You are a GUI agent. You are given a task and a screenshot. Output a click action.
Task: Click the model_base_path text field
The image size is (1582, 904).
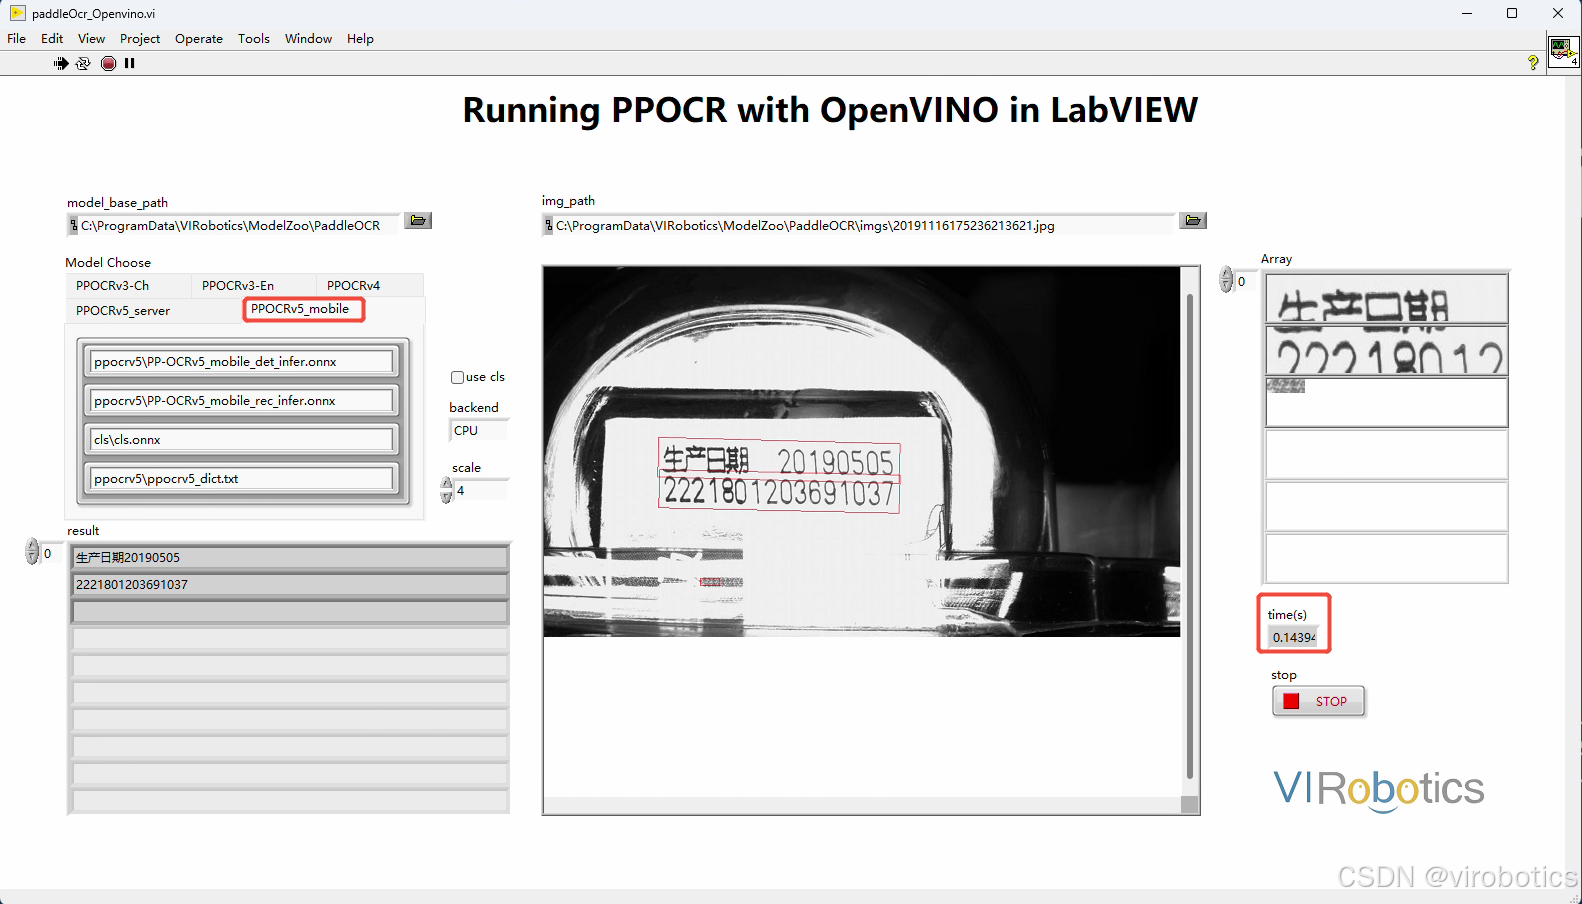pos(238,226)
